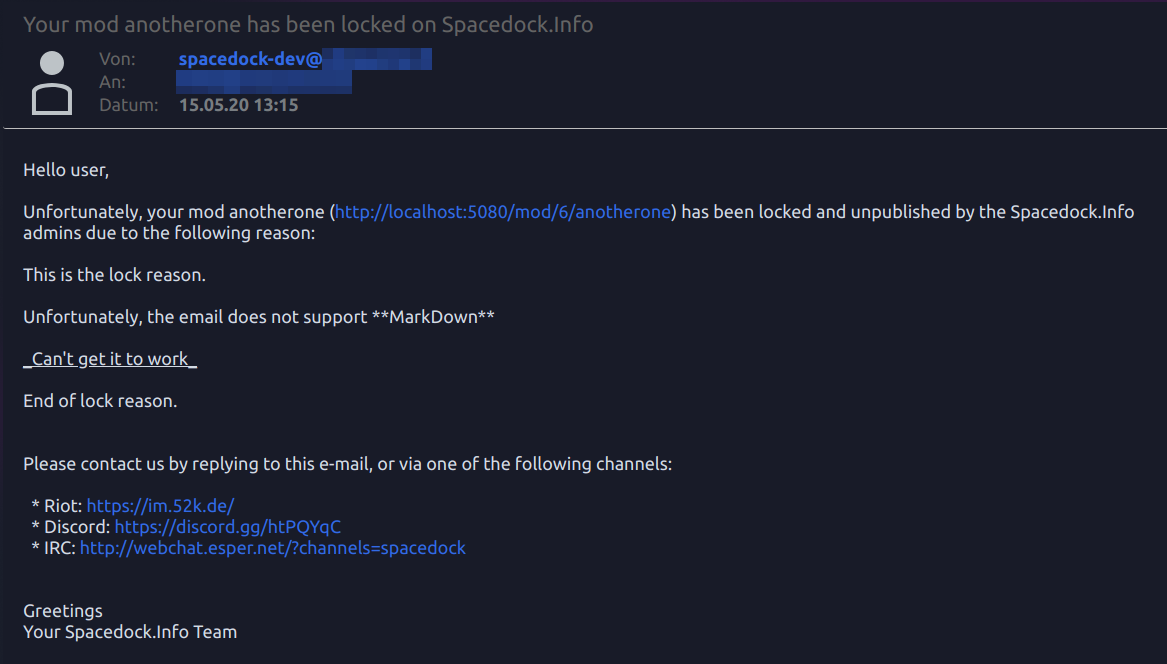Open the IRC webchat esper link
The image size is (1167, 664).
tap(272, 548)
